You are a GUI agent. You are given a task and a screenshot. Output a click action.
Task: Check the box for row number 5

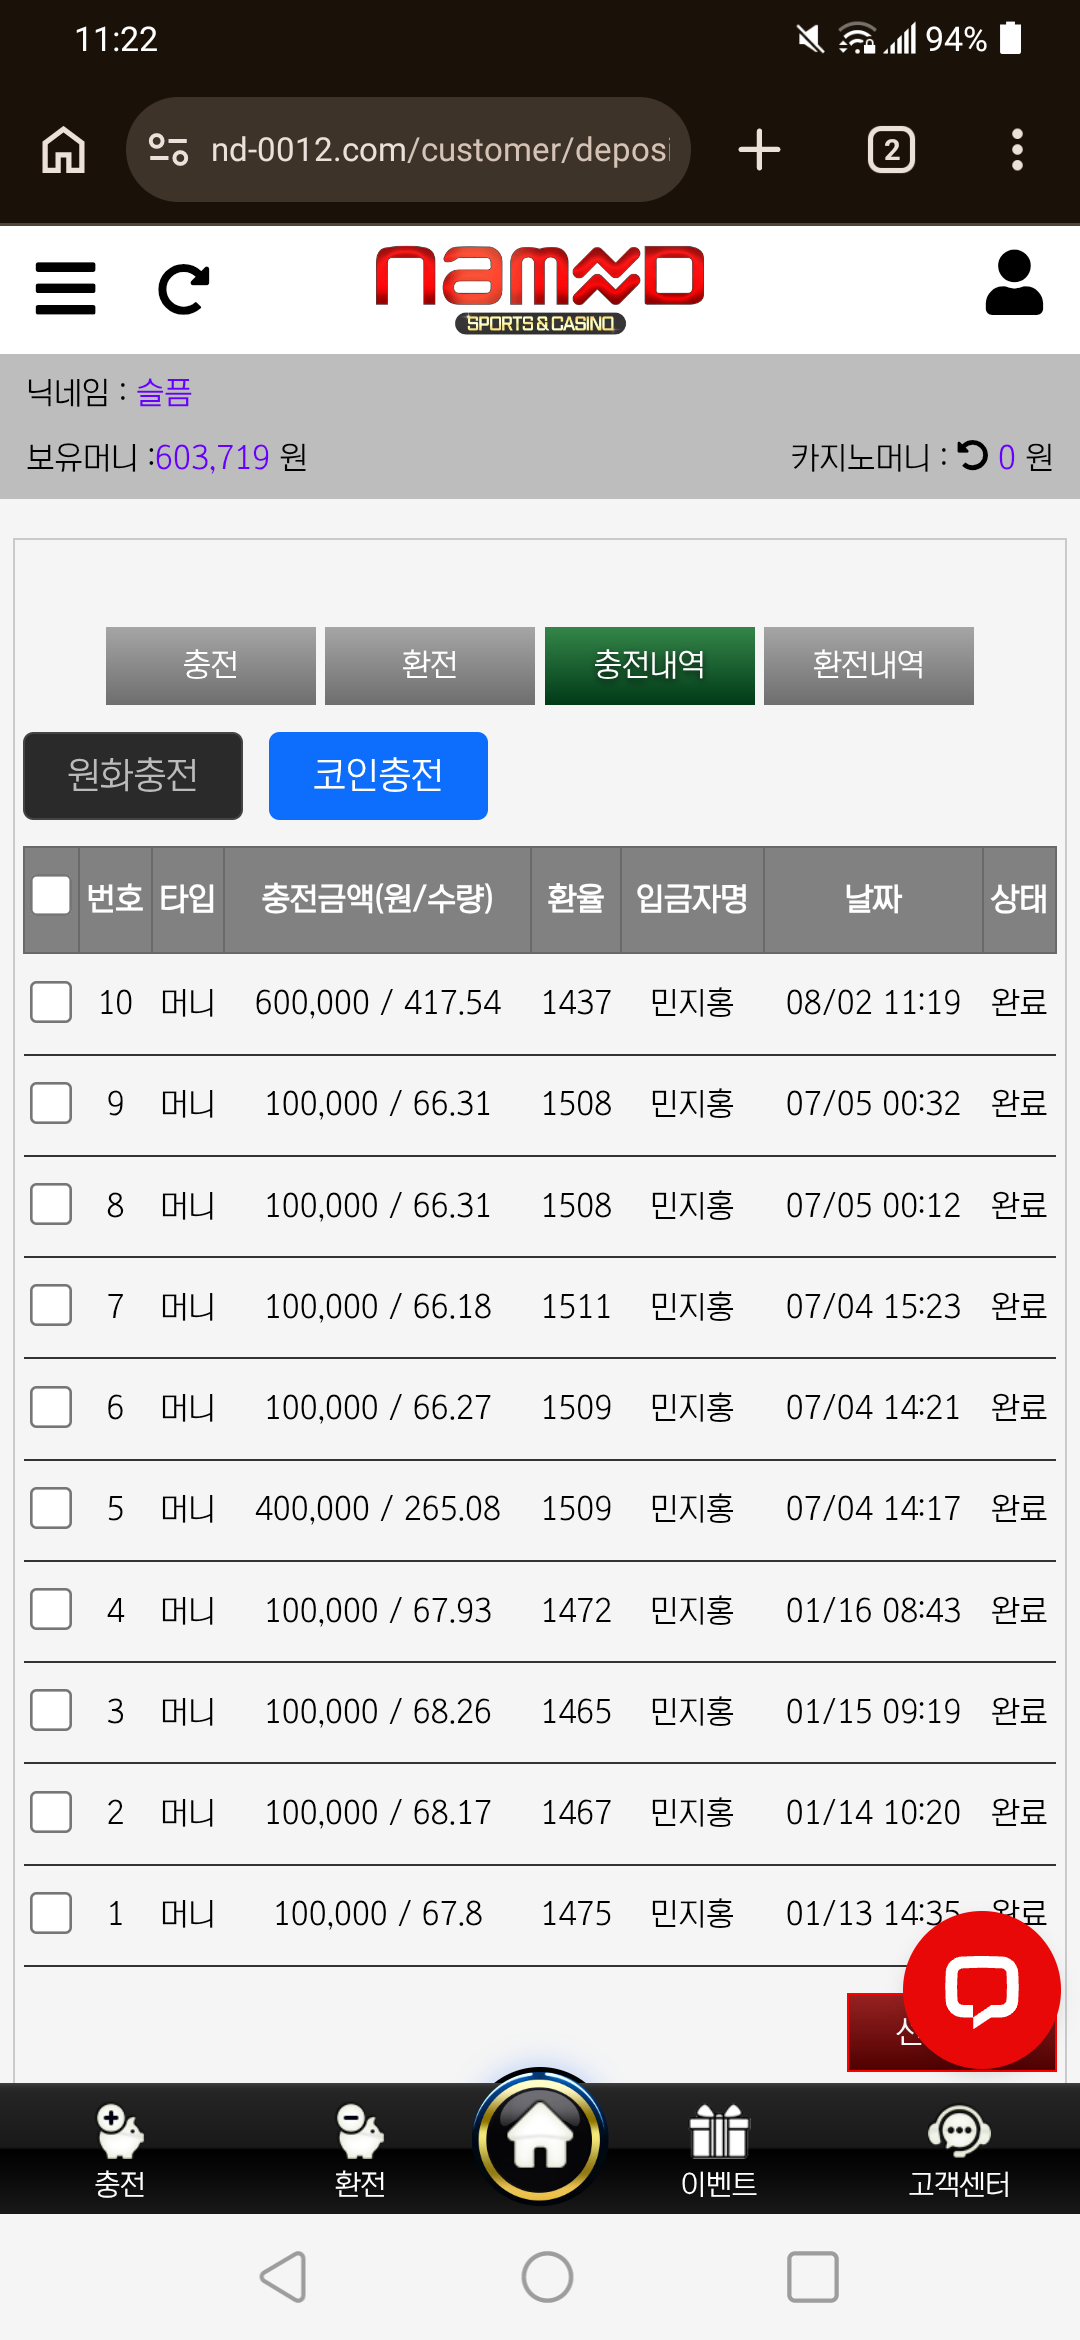click(51, 1508)
